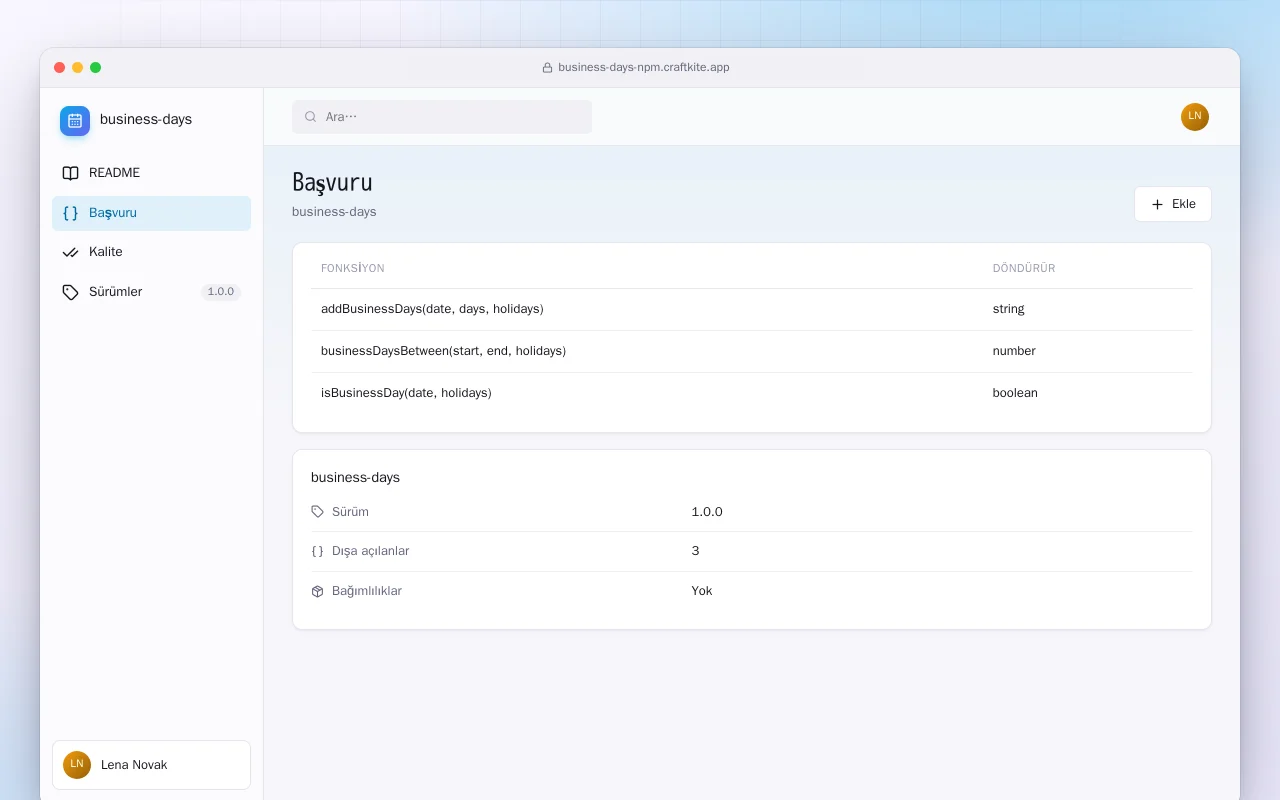Click the address bar URL
The image size is (1280, 800).
(x=644, y=68)
